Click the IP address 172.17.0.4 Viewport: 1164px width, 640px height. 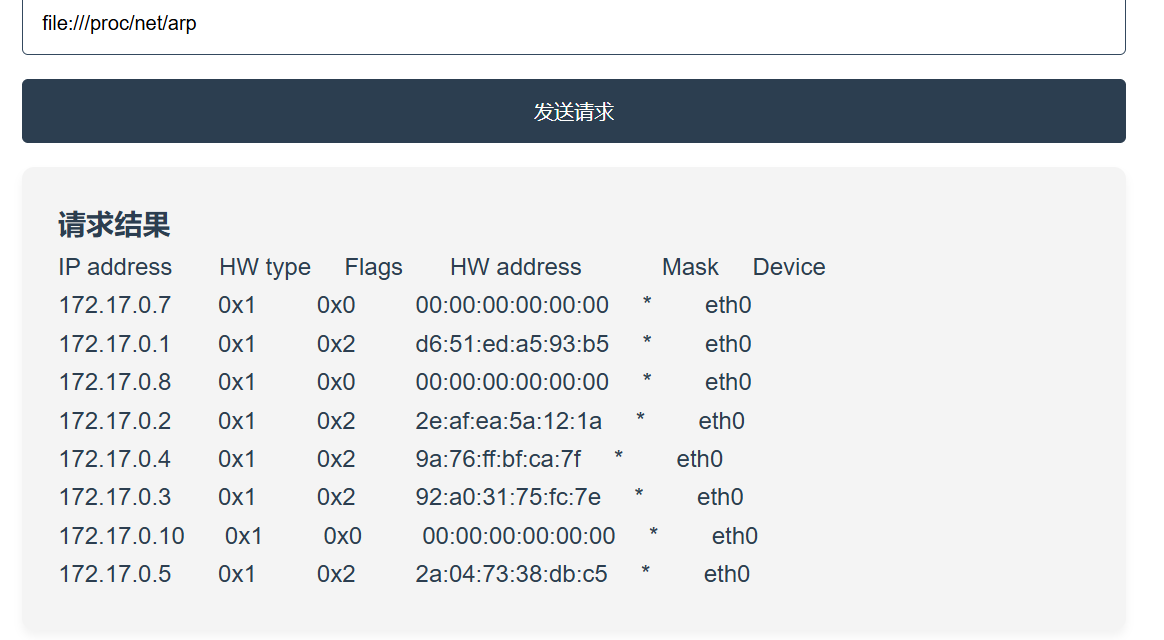(115, 459)
